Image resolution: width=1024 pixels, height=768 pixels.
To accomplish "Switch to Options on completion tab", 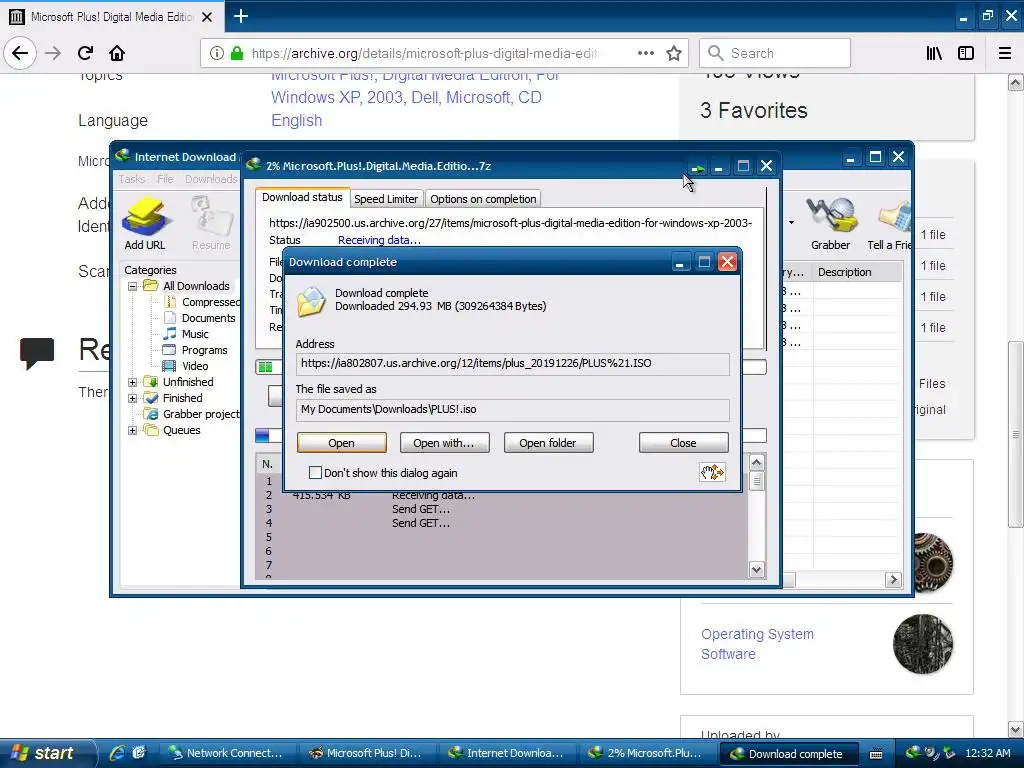I will click(x=483, y=199).
